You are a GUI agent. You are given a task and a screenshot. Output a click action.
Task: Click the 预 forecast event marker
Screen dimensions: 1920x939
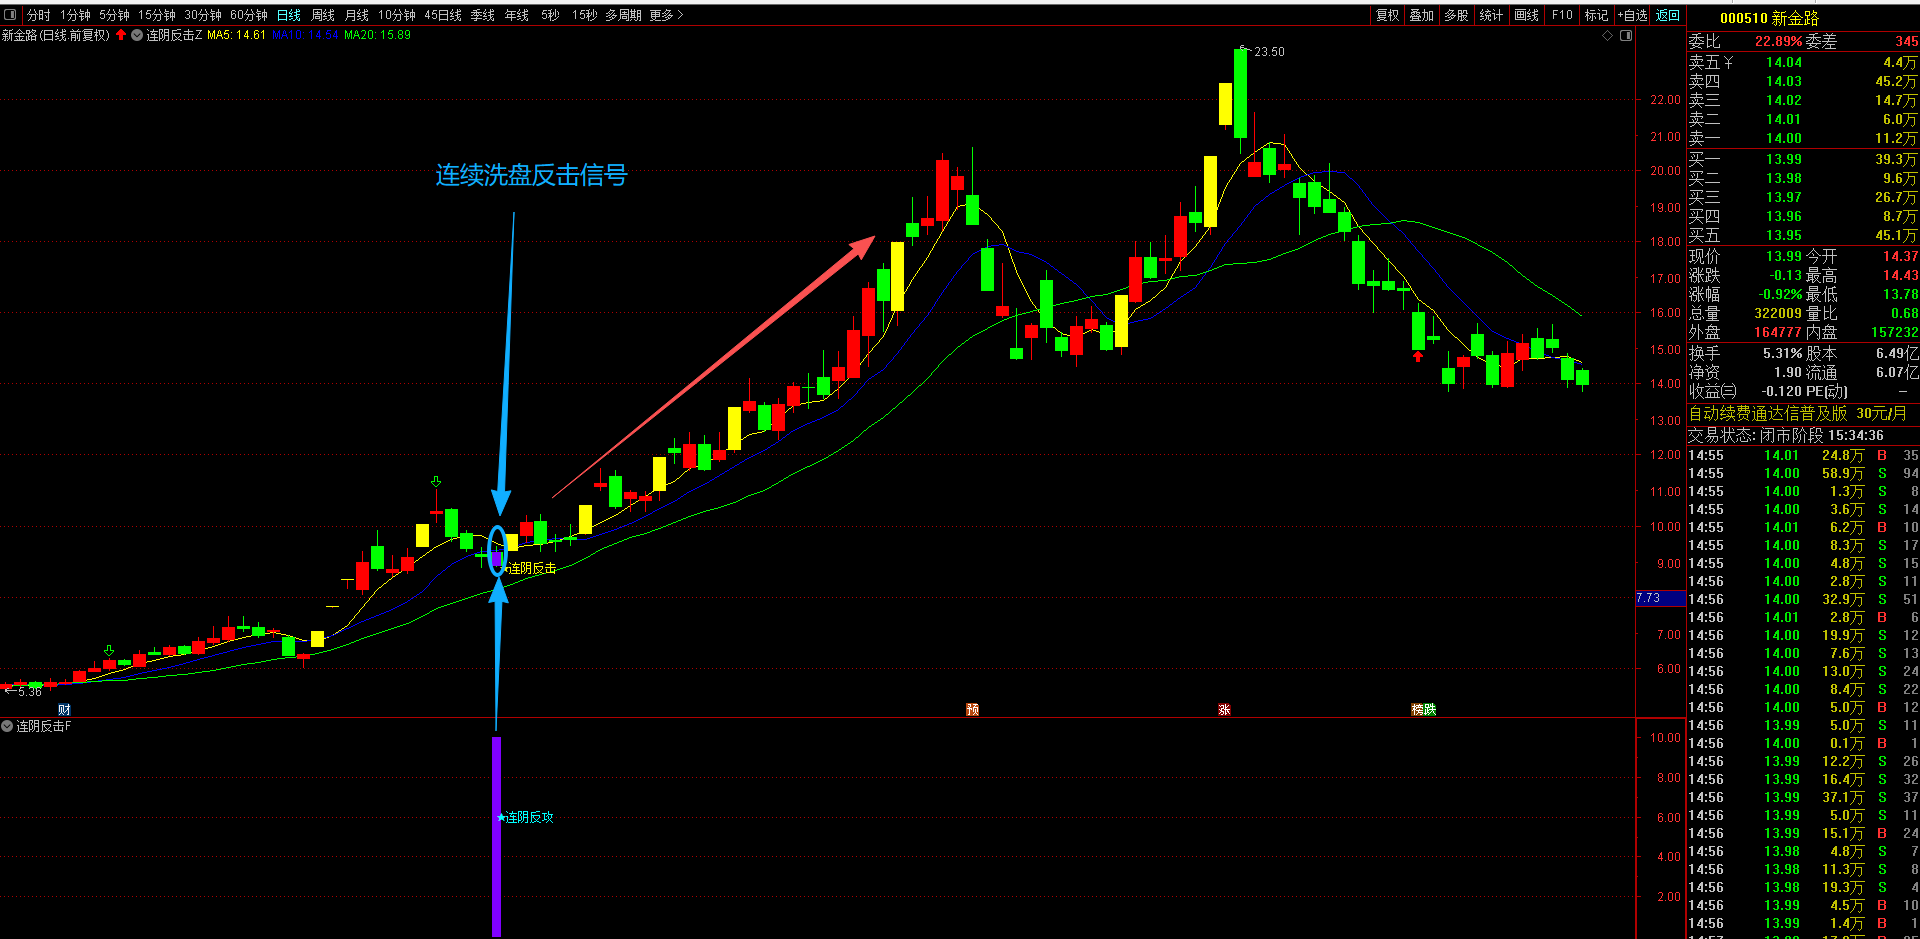click(x=972, y=710)
